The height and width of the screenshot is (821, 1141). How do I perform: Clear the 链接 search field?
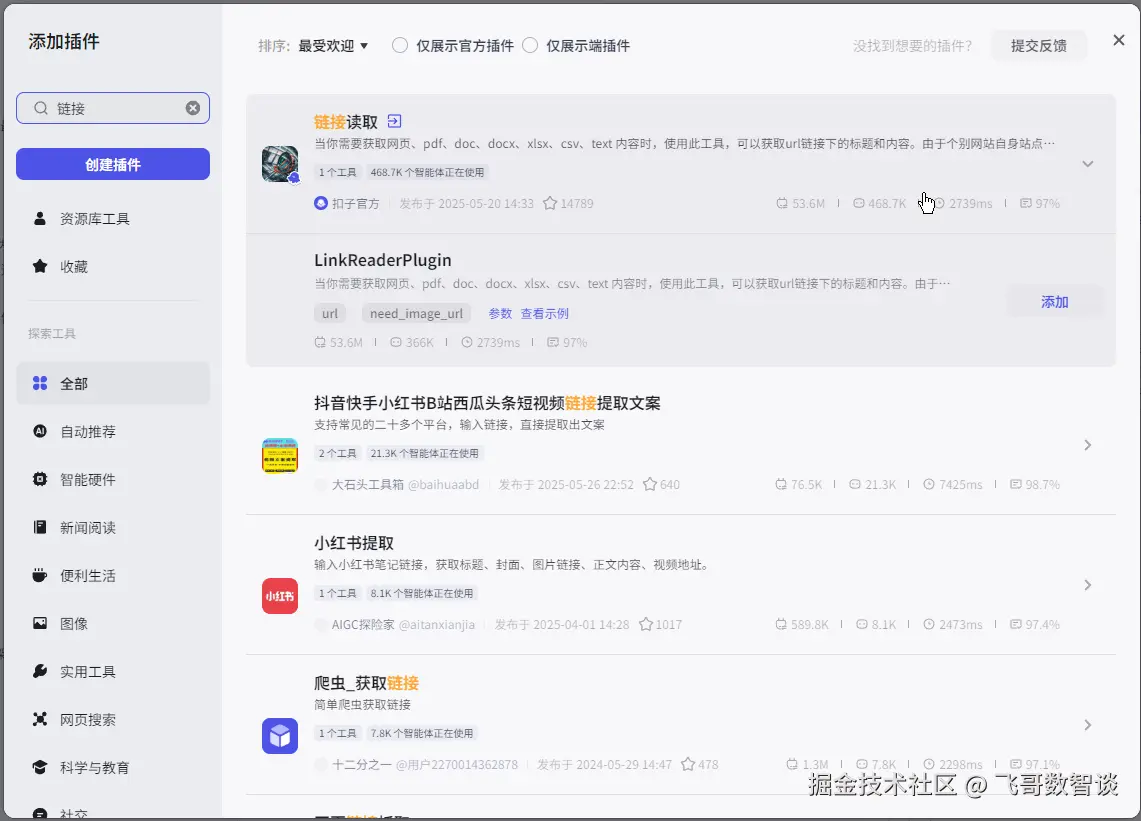pos(193,108)
